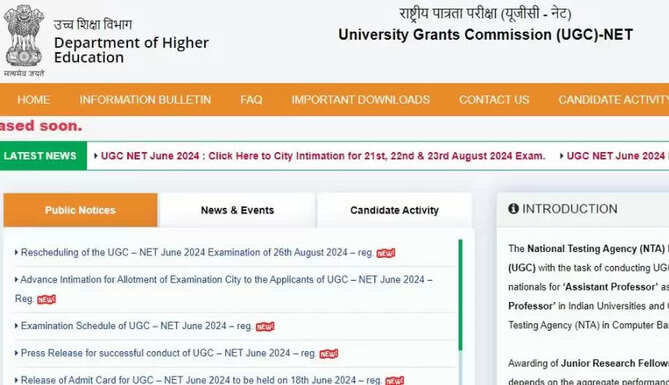Switch to the Candidate Activity tab
The height and width of the screenshot is (385, 669).
tap(394, 210)
